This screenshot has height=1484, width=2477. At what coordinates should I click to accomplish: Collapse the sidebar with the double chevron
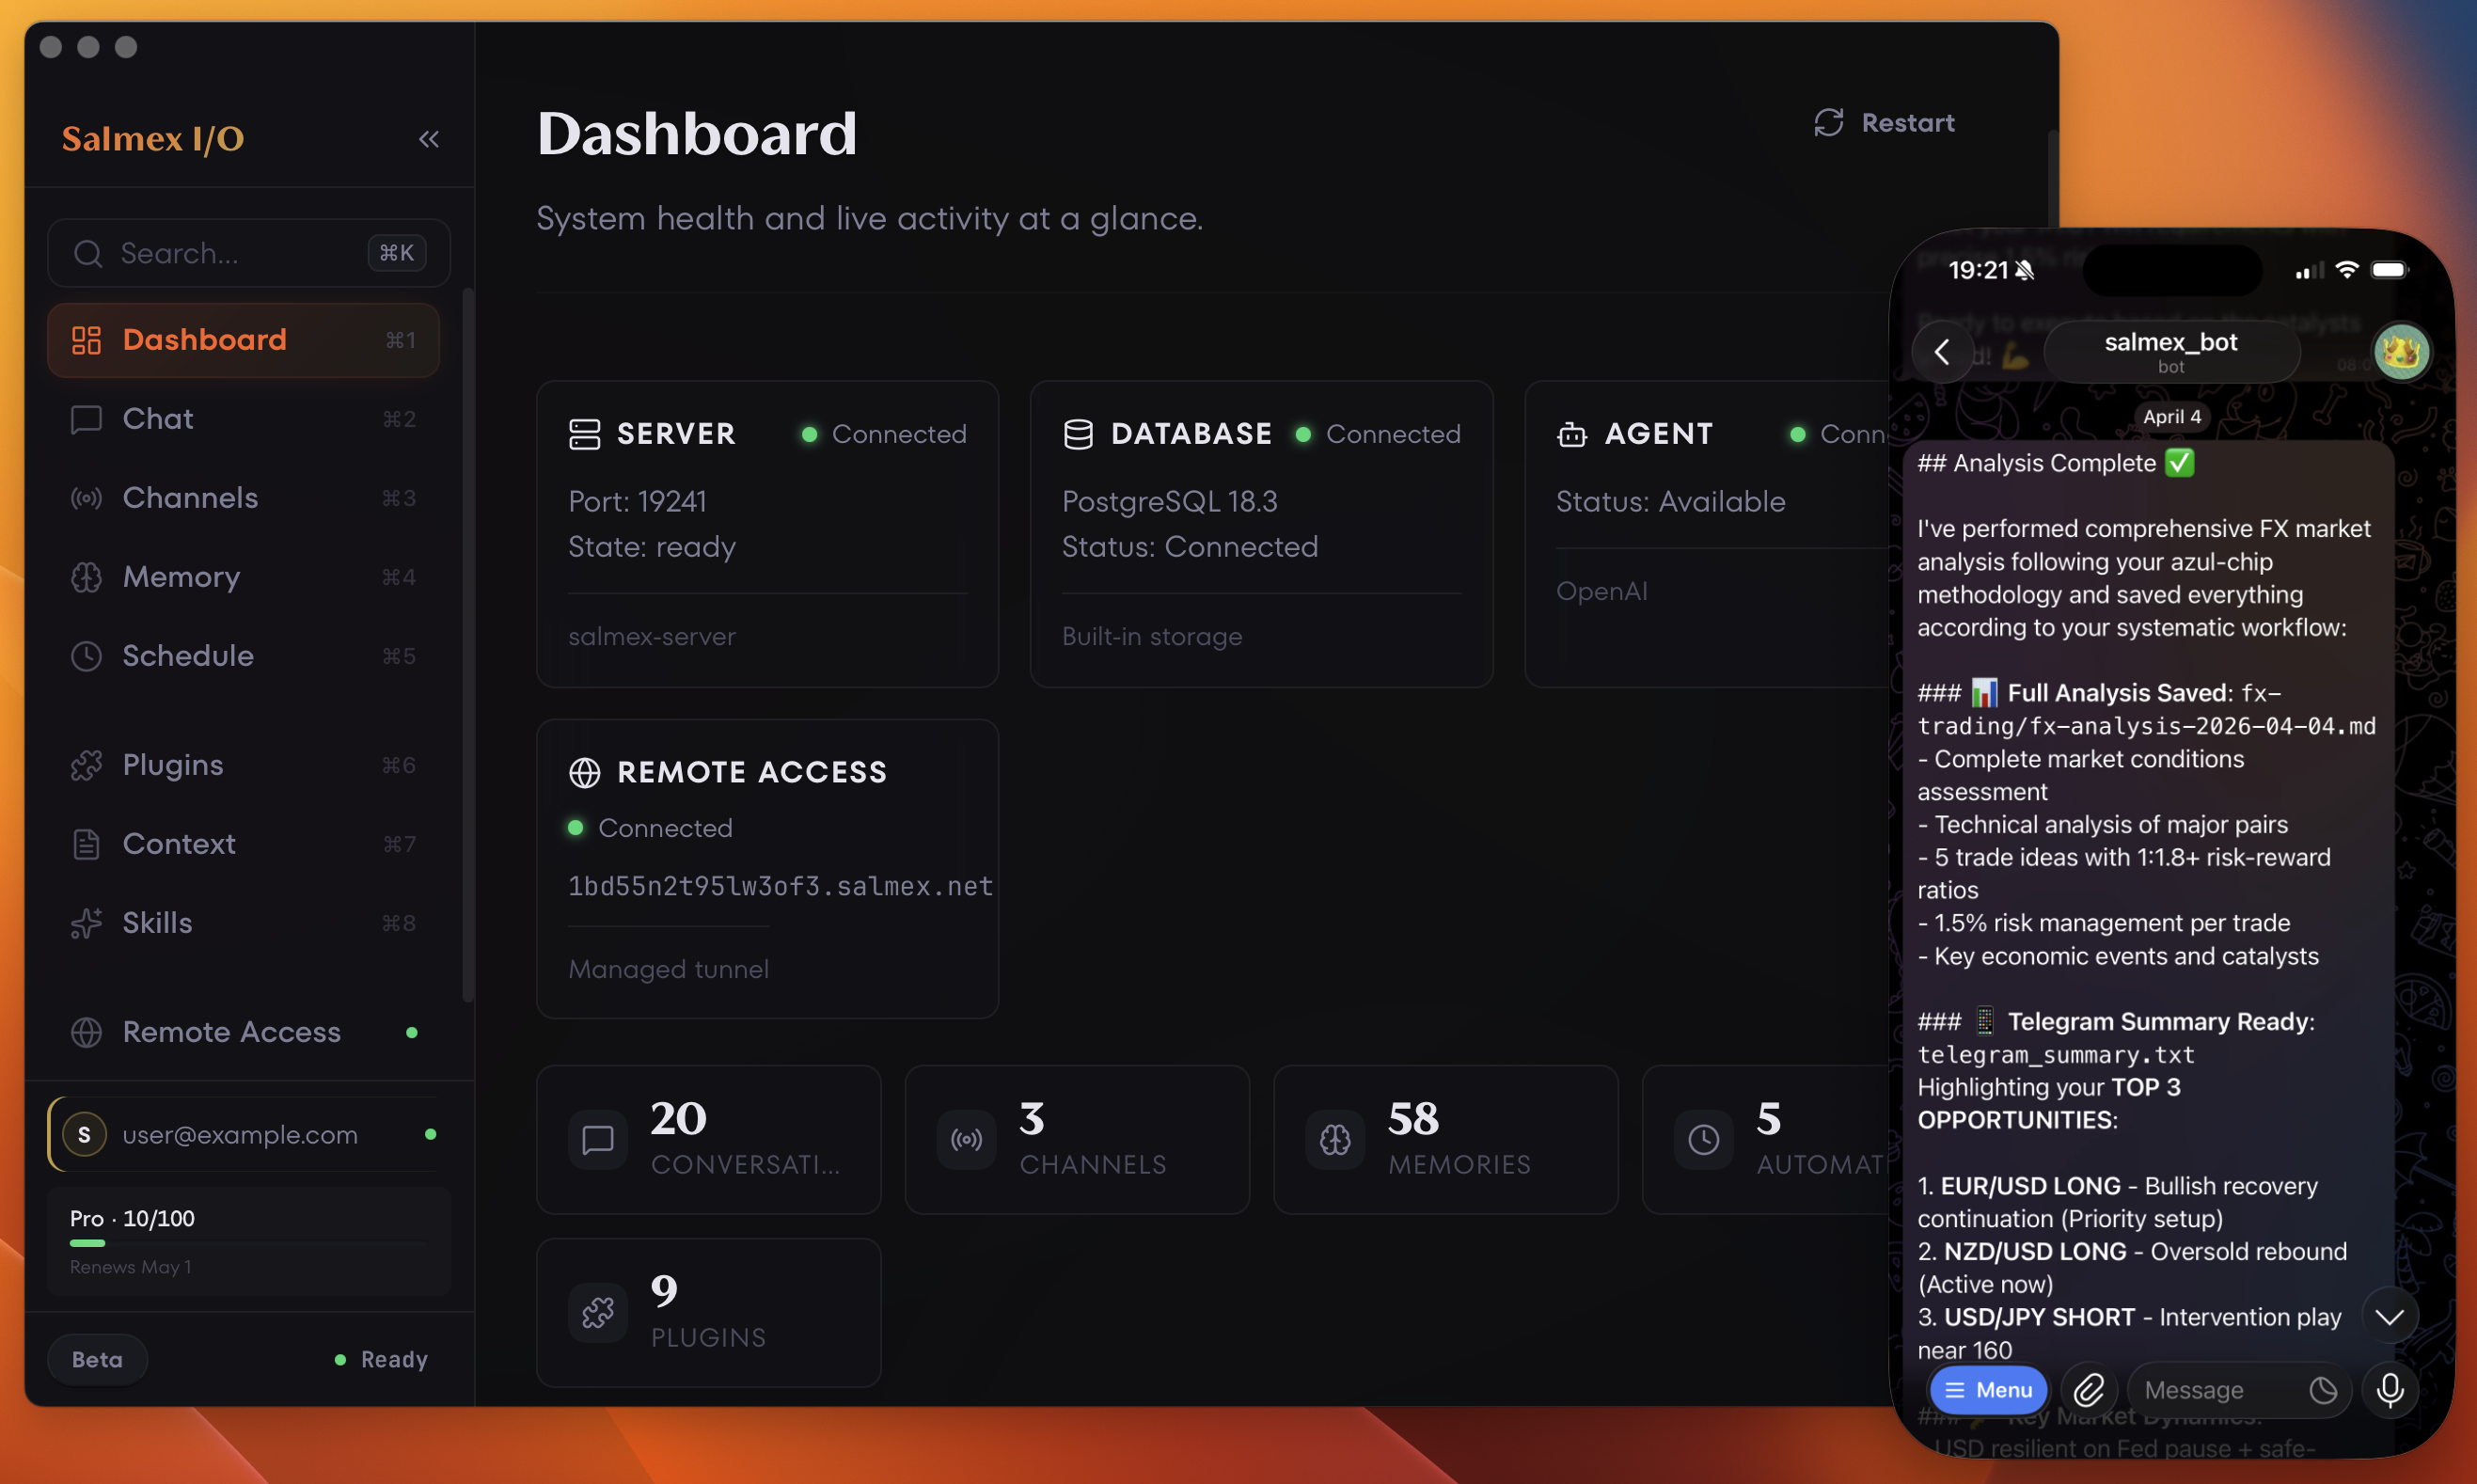click(429, 139)
